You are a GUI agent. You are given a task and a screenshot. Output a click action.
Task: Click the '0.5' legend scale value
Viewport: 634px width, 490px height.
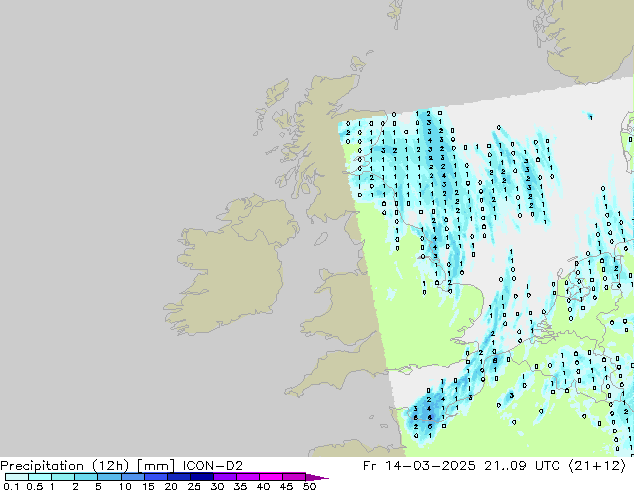point(35,486)
